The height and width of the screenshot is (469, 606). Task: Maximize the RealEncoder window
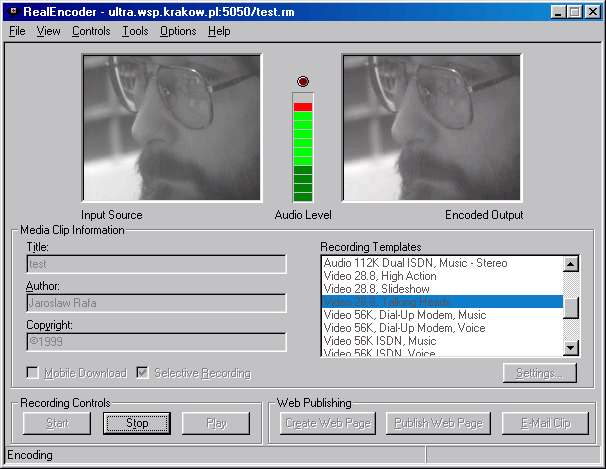pyautogui.click(x=574, y=12)
